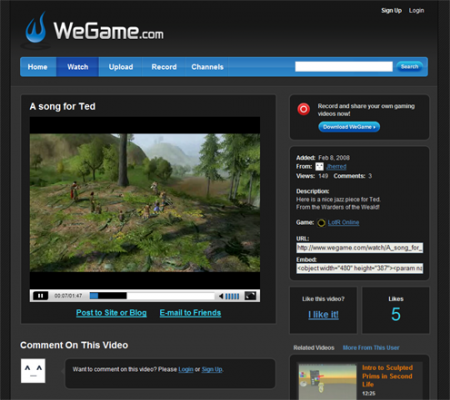Open the Login link at top

416,11
